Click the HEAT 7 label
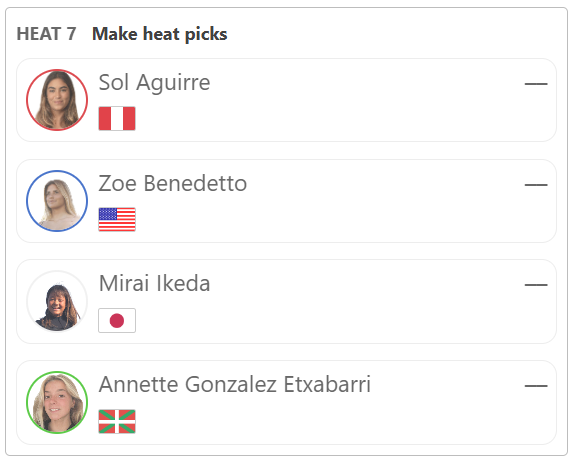Screen dimensions: 570x462 (x=47, y=34)
